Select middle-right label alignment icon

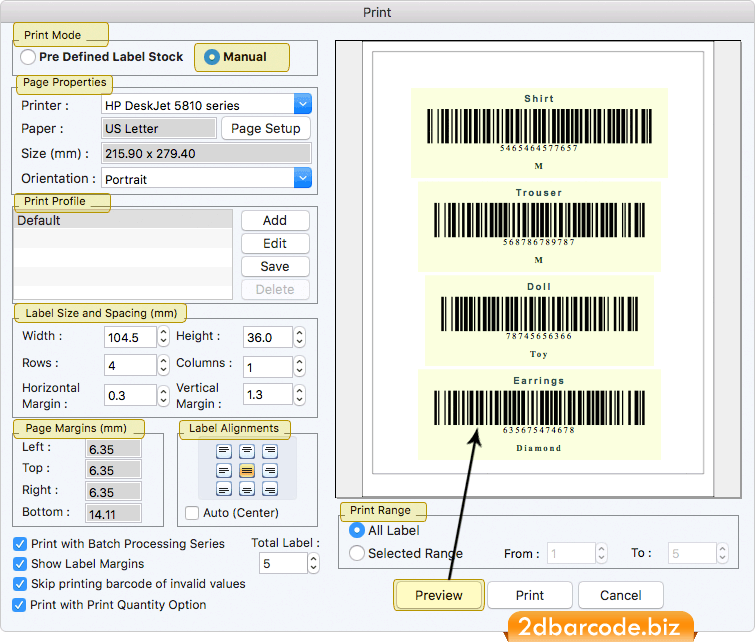click(x=270, y=471)
